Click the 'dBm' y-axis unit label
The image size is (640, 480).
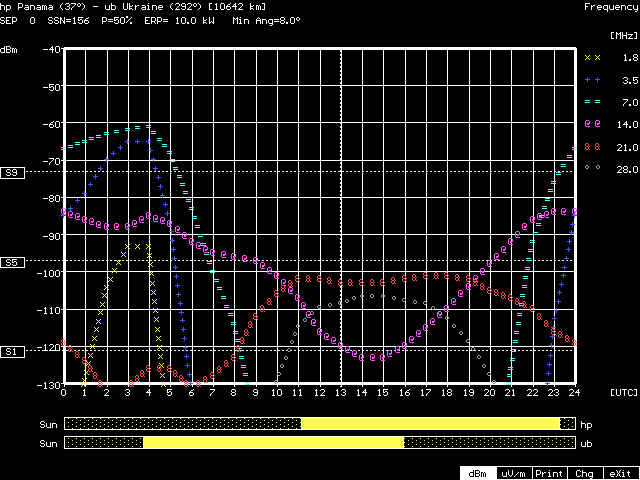8,51
